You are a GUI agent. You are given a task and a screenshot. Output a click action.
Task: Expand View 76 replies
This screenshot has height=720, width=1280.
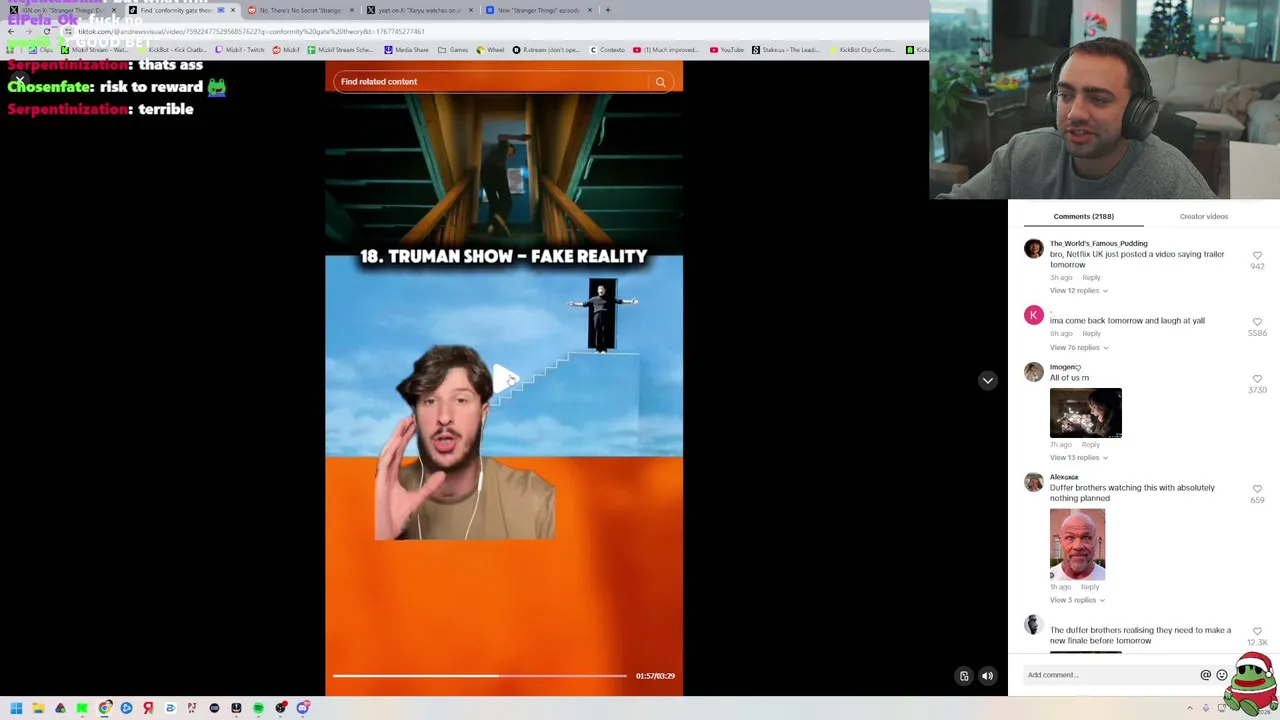[1078, 348]
